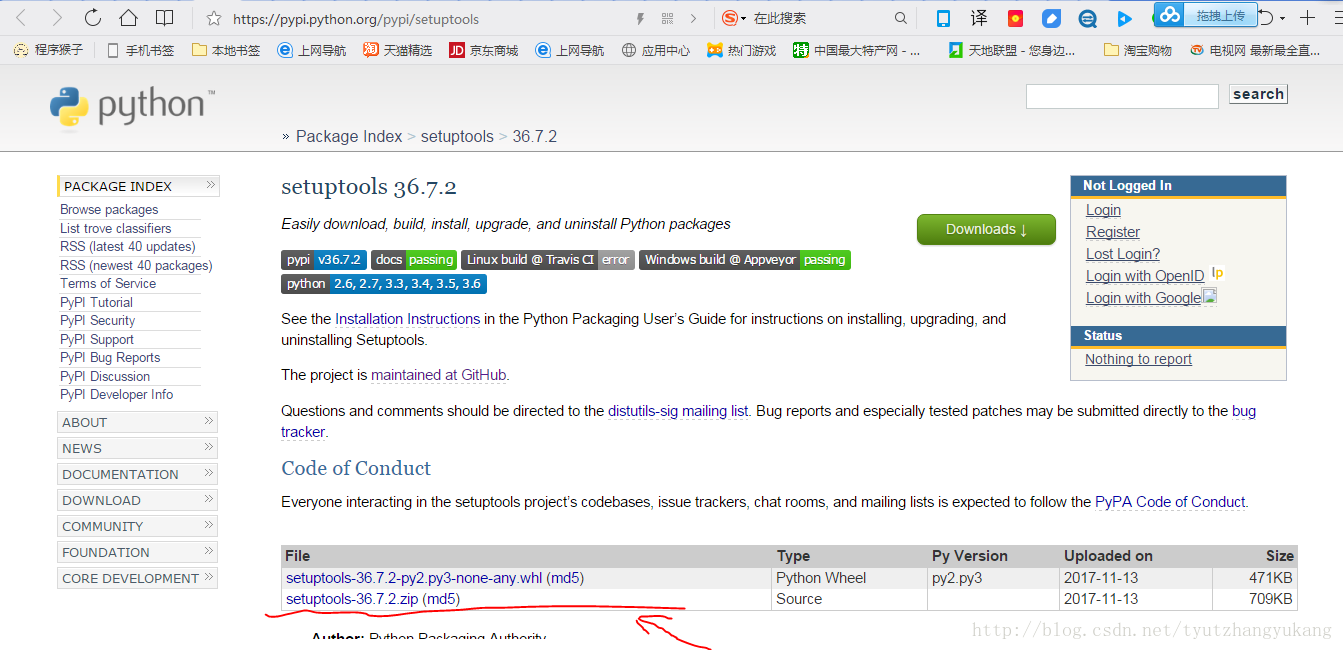Open the 中国最大特产网 bookmark
The height and width of the screenshot is (650, 1343).
(x=856, y=50)
